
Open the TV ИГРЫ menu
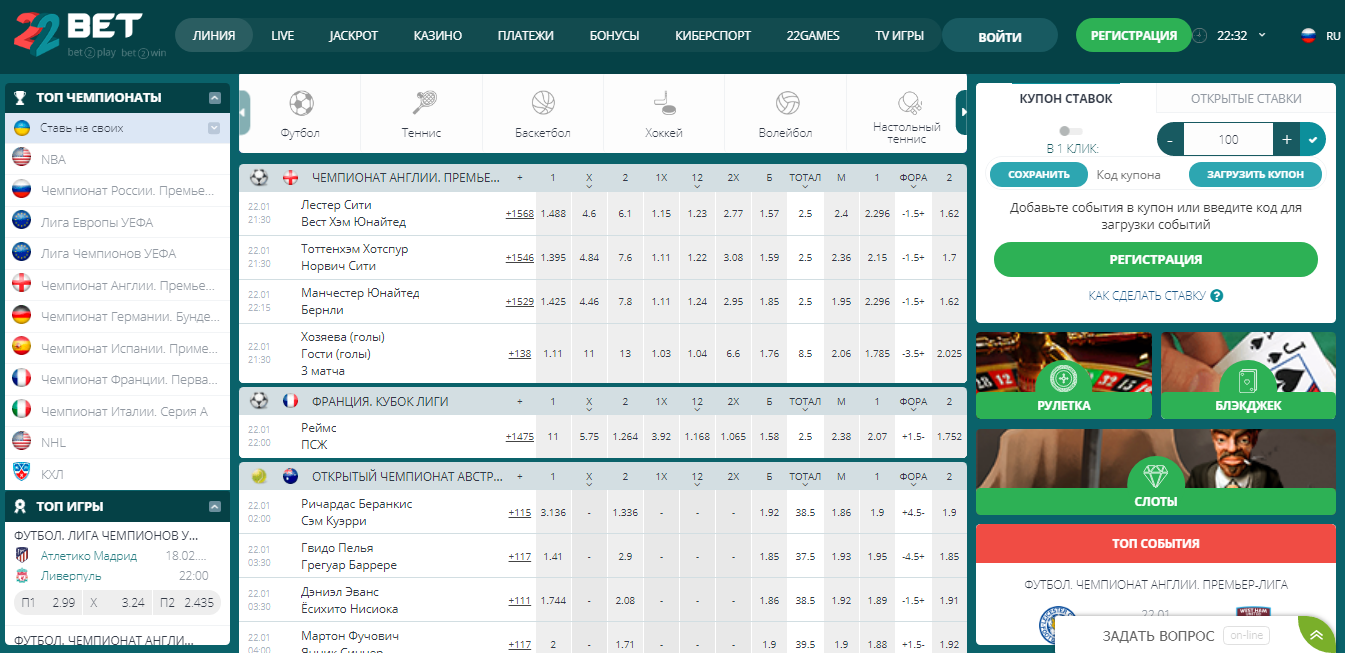[x=899, y=35]
